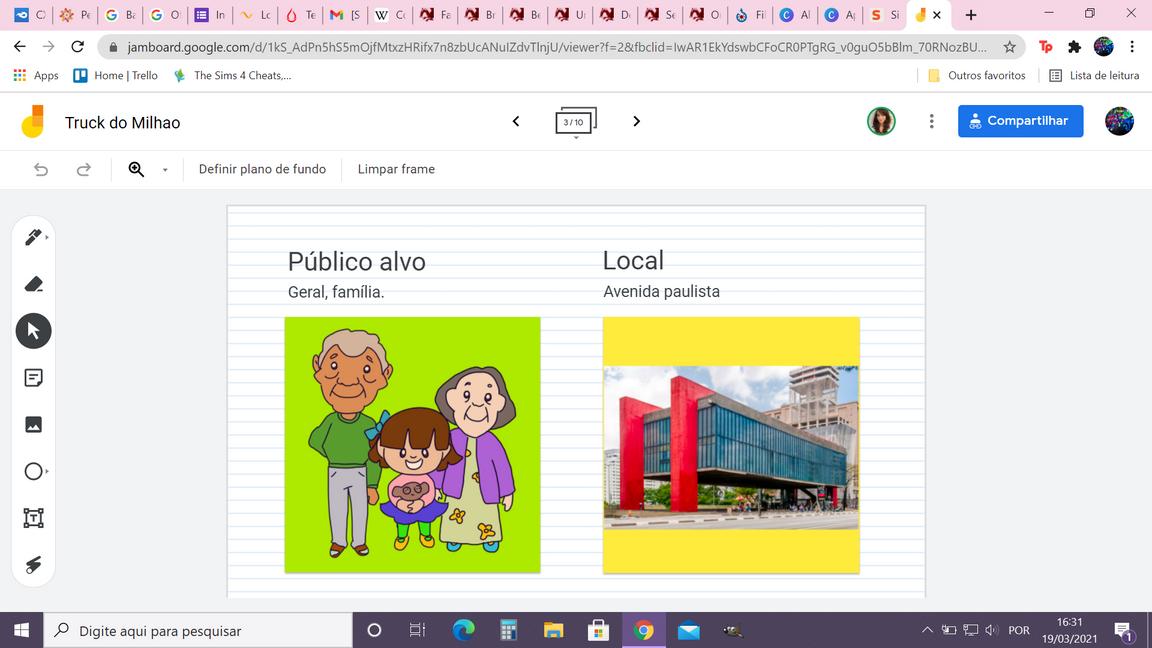1152x648 pixels.
Task: Click Limpar frame to clear the frame
Action: coord(396,169)
